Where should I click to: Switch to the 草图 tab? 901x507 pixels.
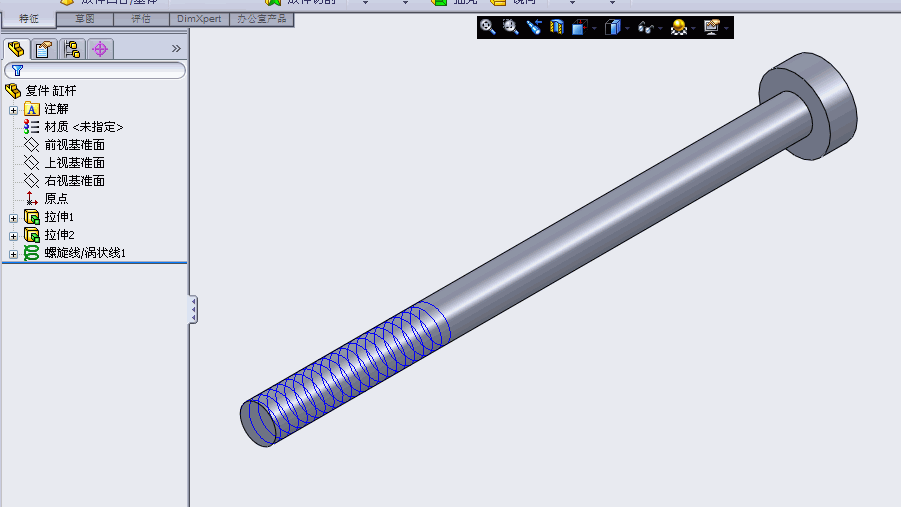[85, 19]
